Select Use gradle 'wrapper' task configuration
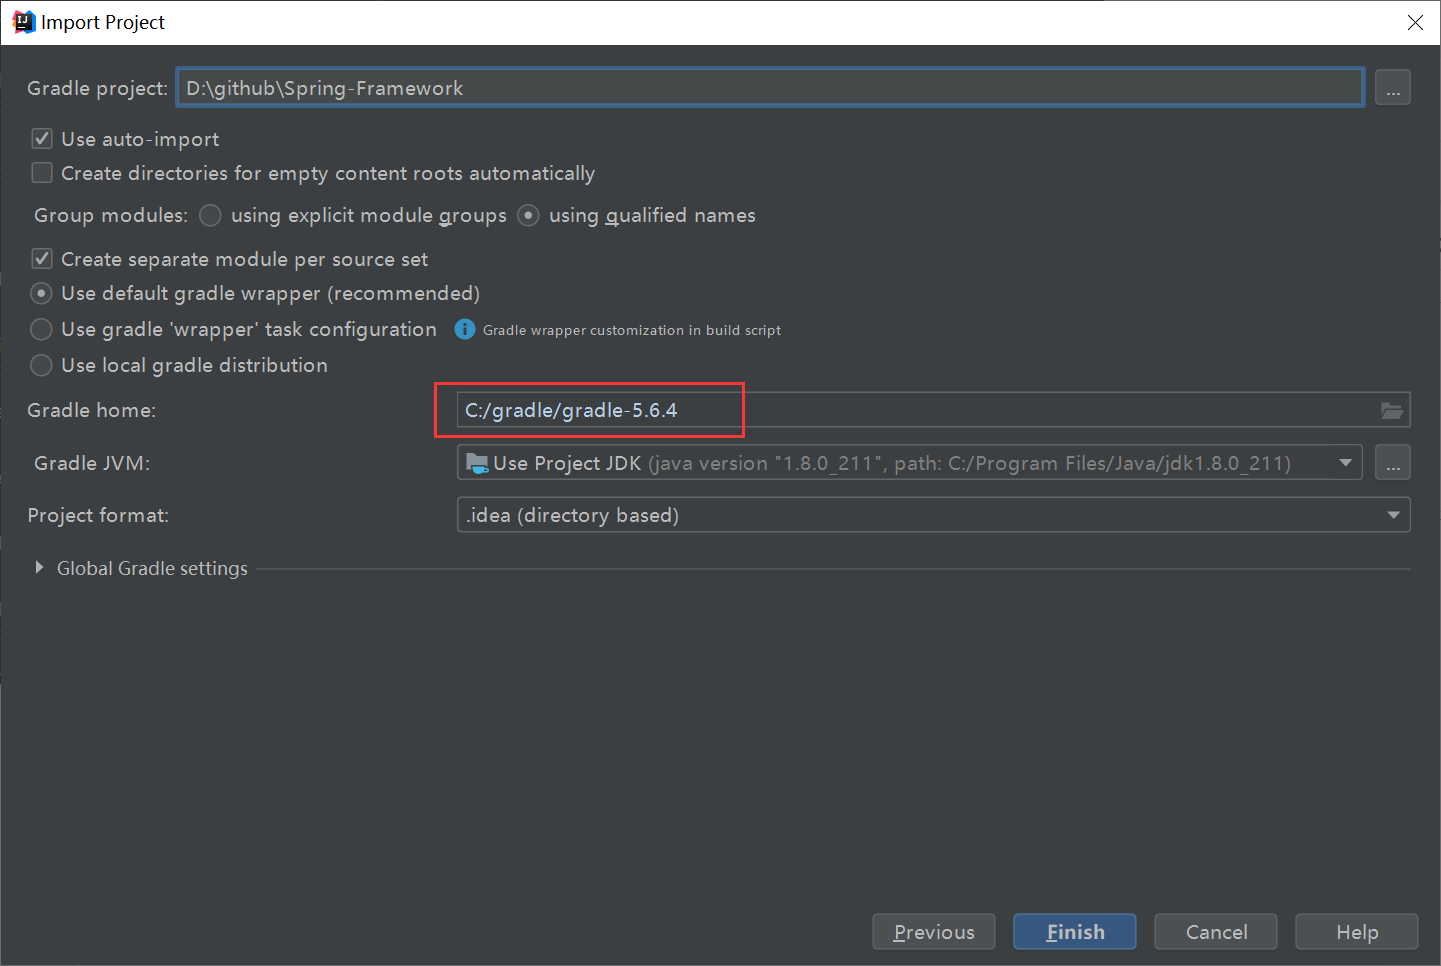The image size is (1441, 966). coord(42,329)
